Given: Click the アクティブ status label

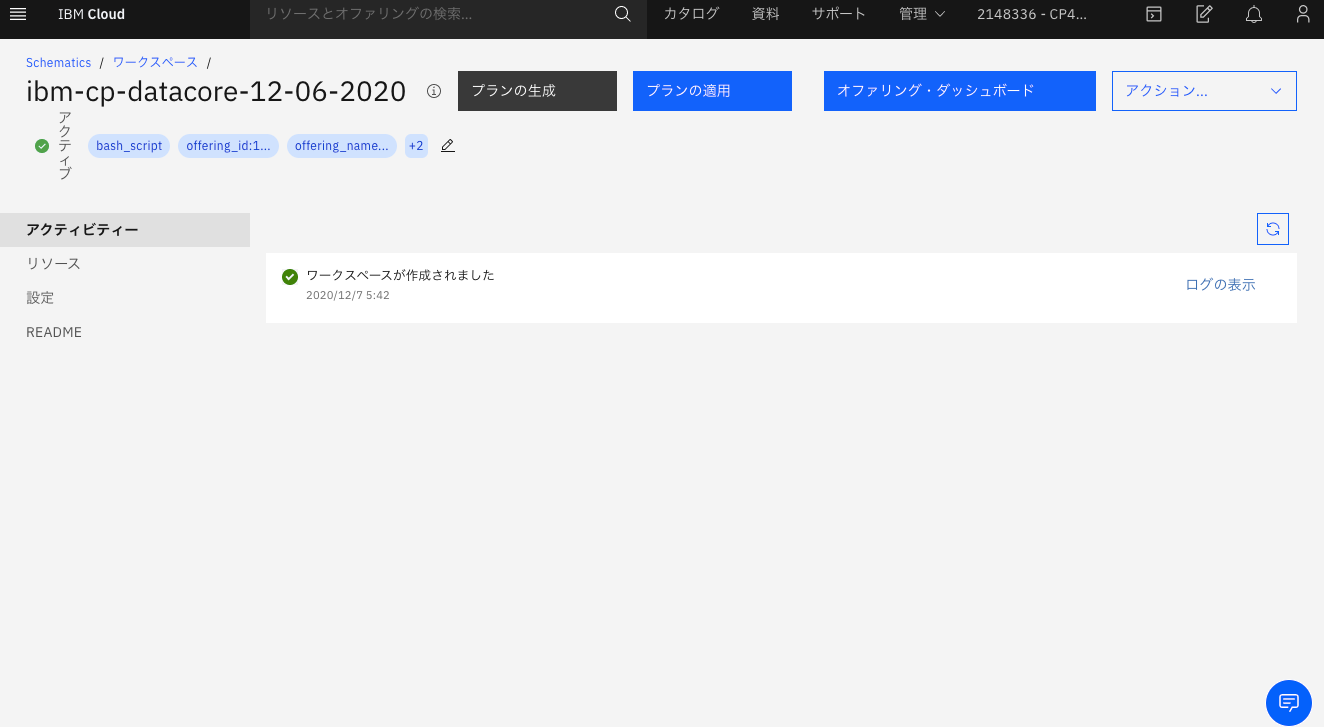Looking at the screenshot, I should (65, 146).
